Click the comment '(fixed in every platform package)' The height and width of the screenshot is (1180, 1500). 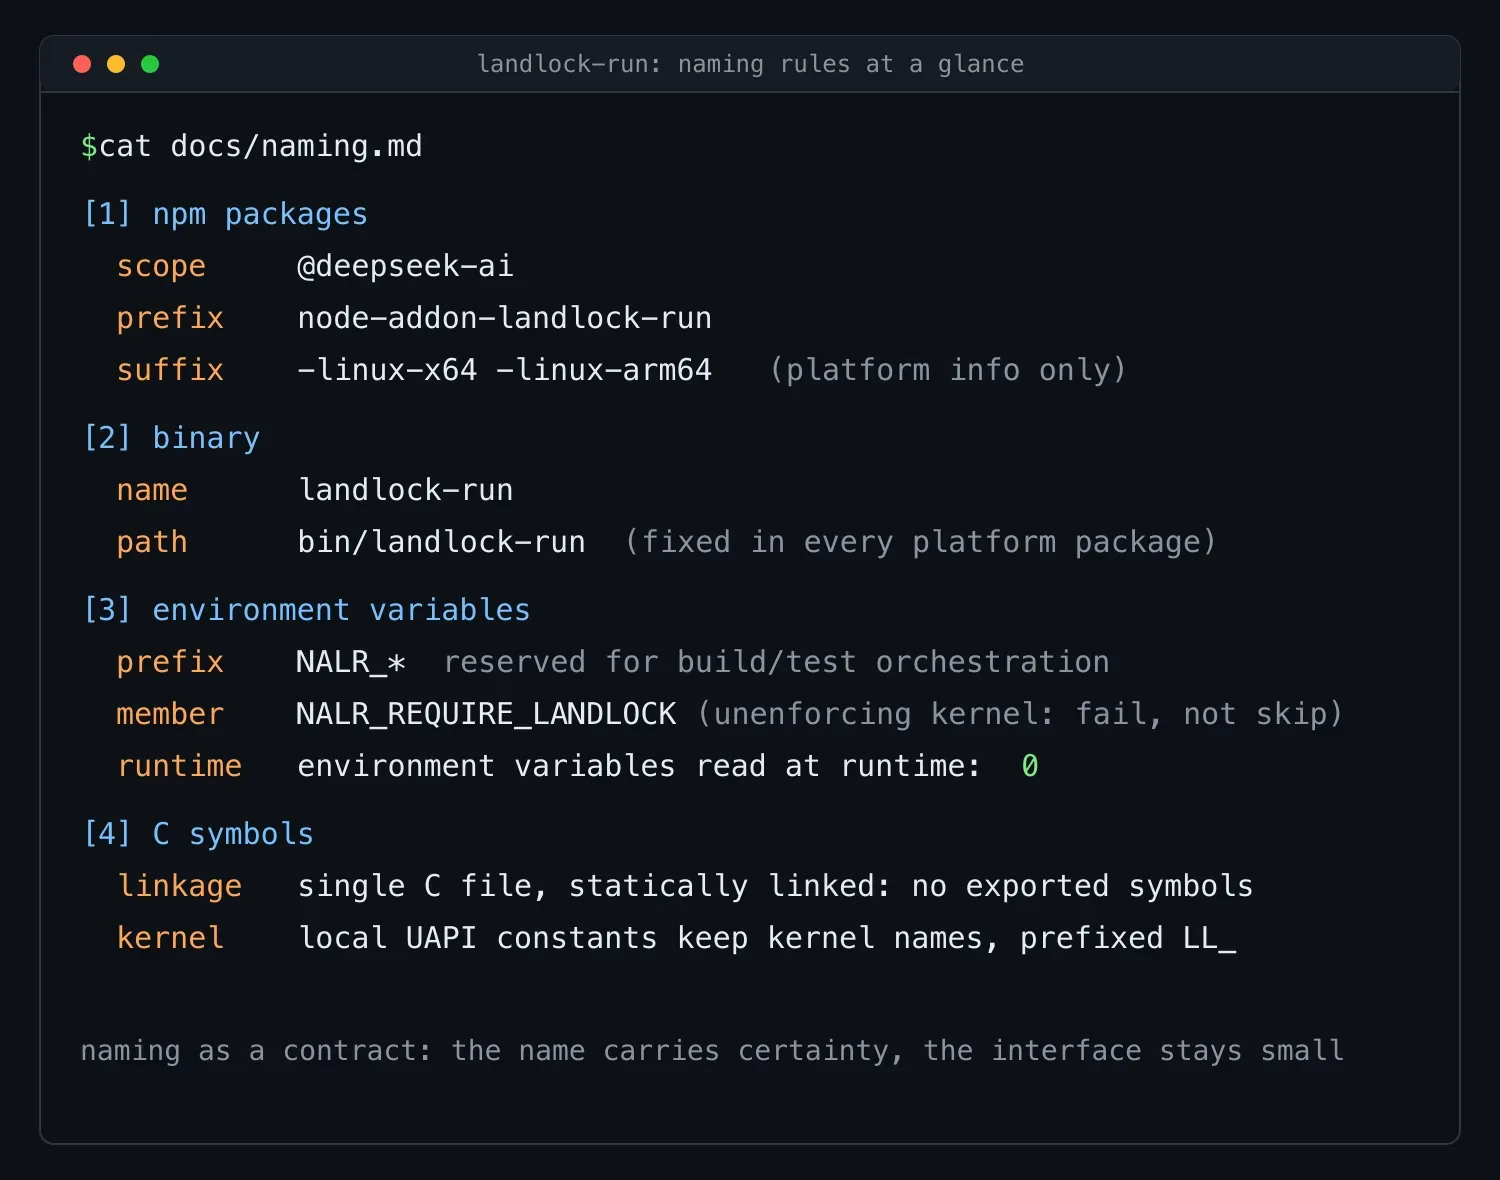coord(920,542)
